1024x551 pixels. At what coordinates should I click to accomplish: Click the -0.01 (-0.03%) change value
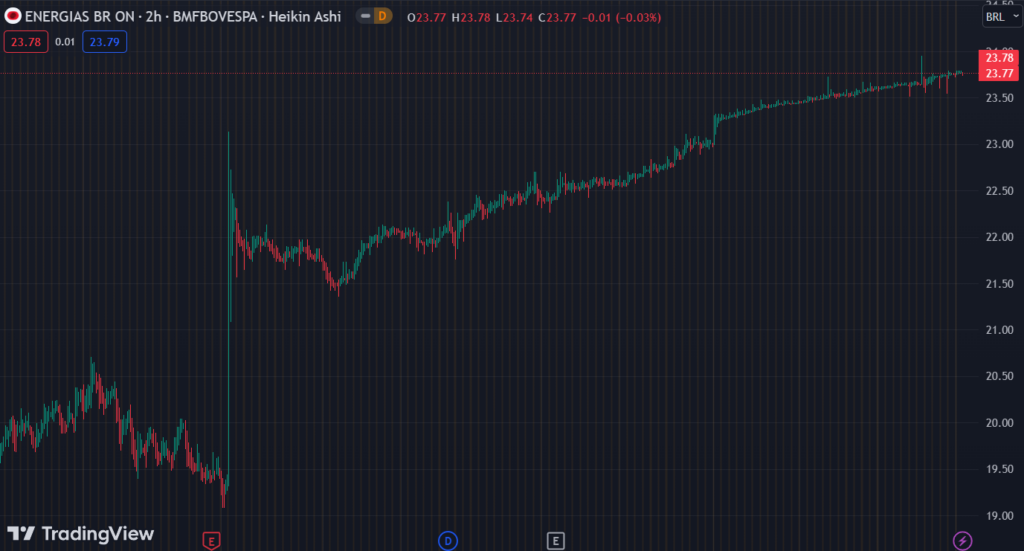(621, 18)
